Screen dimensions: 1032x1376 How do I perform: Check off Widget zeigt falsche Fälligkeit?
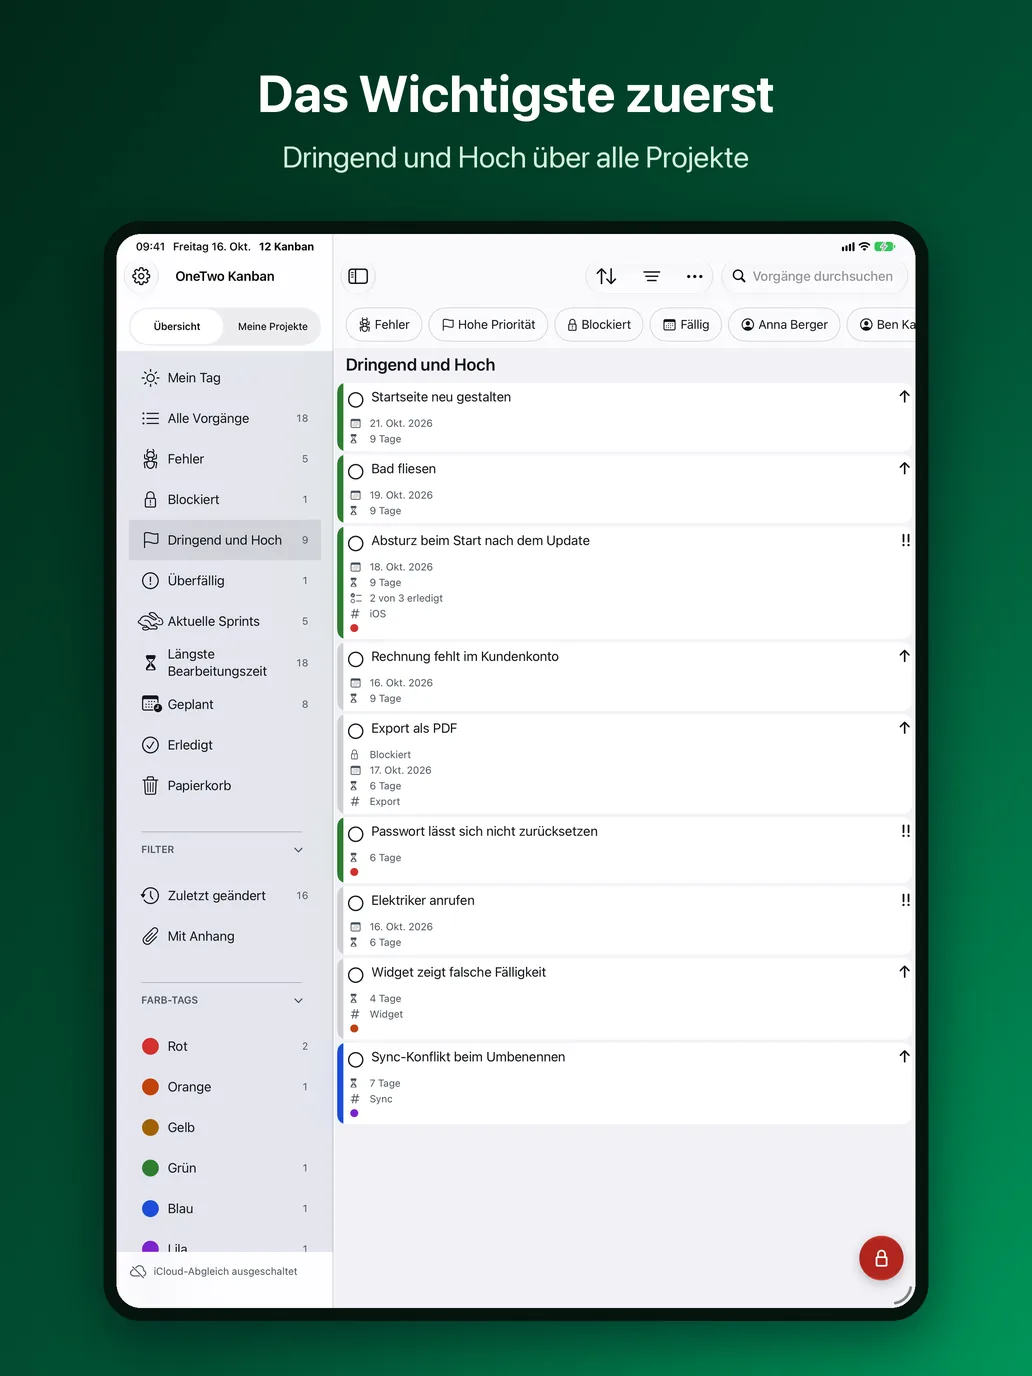(355, 974)
